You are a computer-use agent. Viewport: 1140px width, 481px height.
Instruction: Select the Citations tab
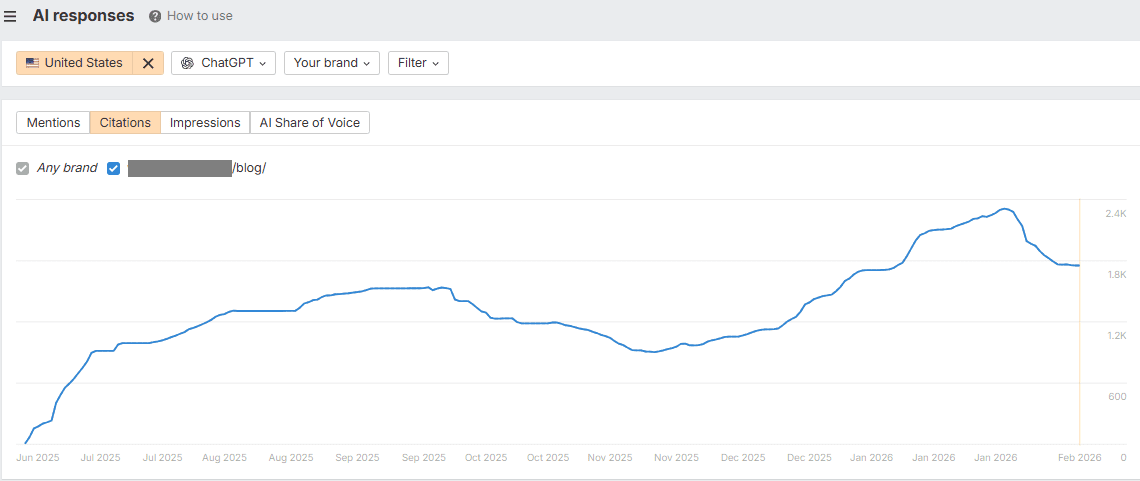tap(125, 122)
